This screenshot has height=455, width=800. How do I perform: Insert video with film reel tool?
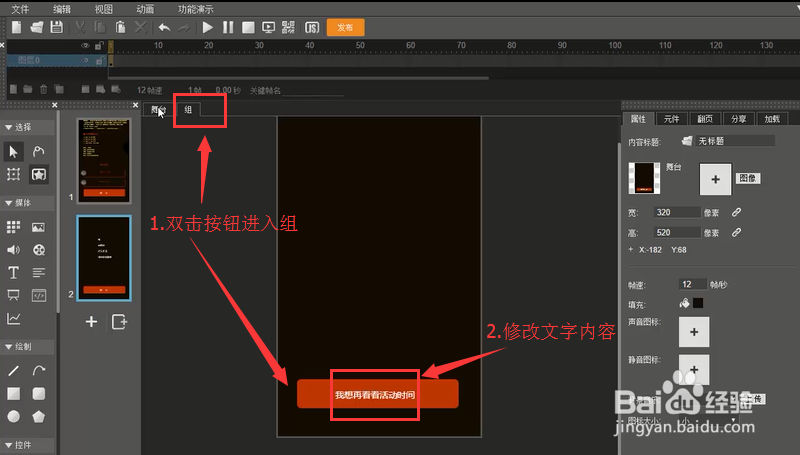(39, 250)
